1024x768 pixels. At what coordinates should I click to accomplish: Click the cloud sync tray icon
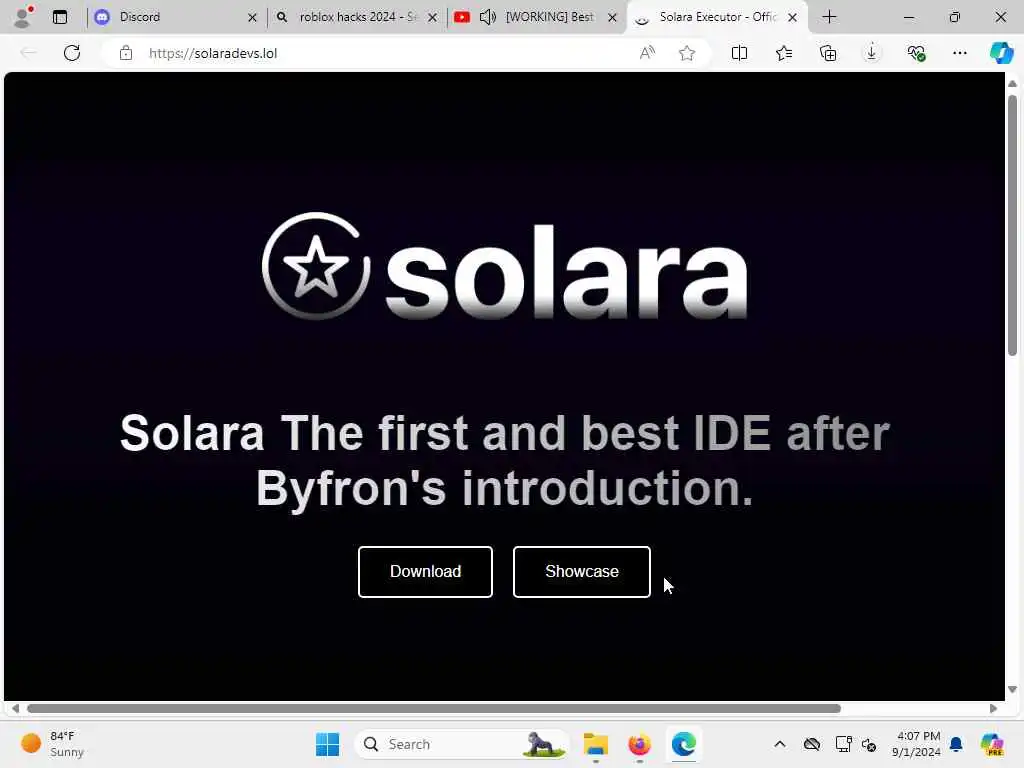coord(812,744)
